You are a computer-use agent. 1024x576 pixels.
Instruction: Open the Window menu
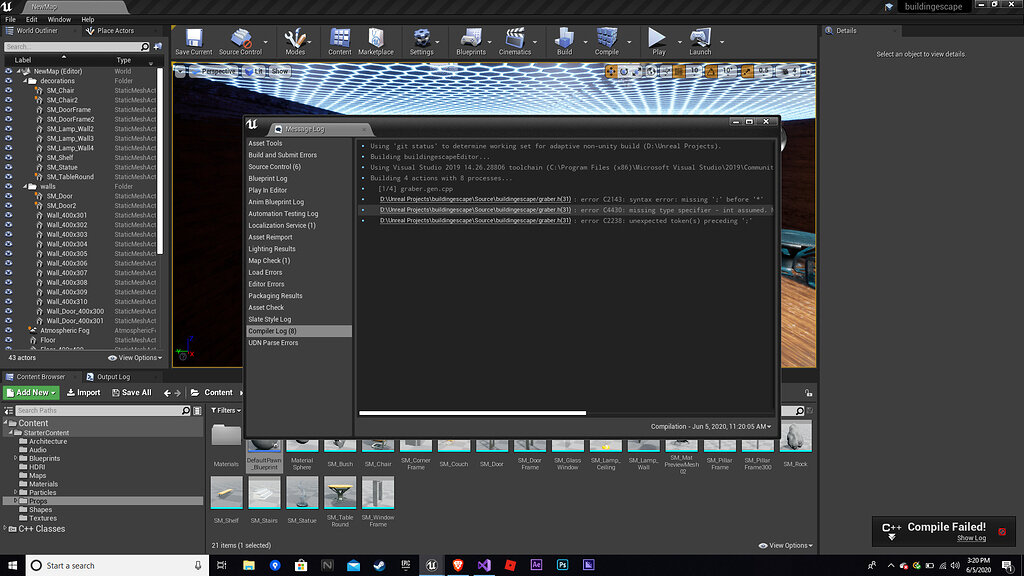(59, 20)
